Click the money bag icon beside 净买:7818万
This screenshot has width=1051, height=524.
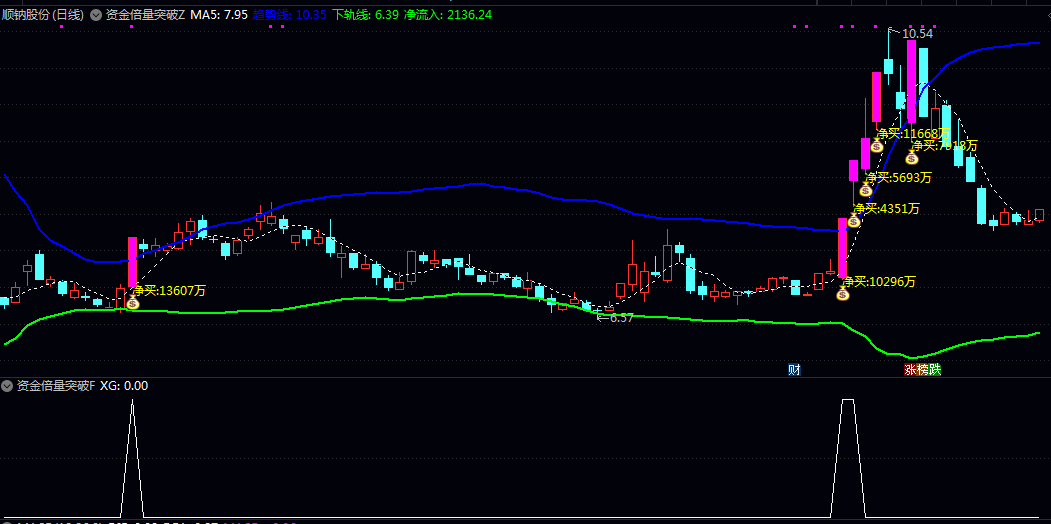(912, 158)
